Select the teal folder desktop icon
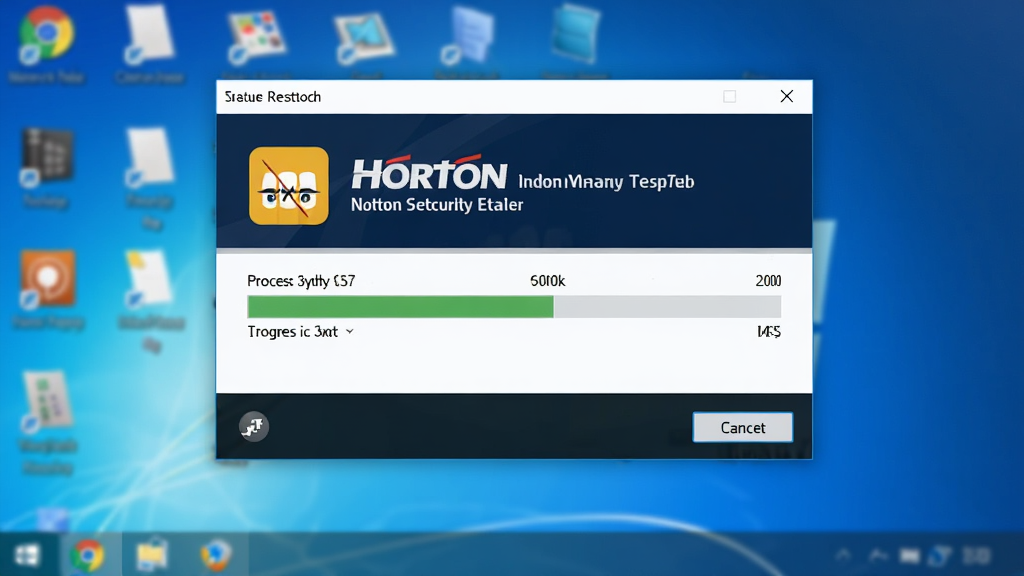The image size is (1024, 576). [575, 34]
